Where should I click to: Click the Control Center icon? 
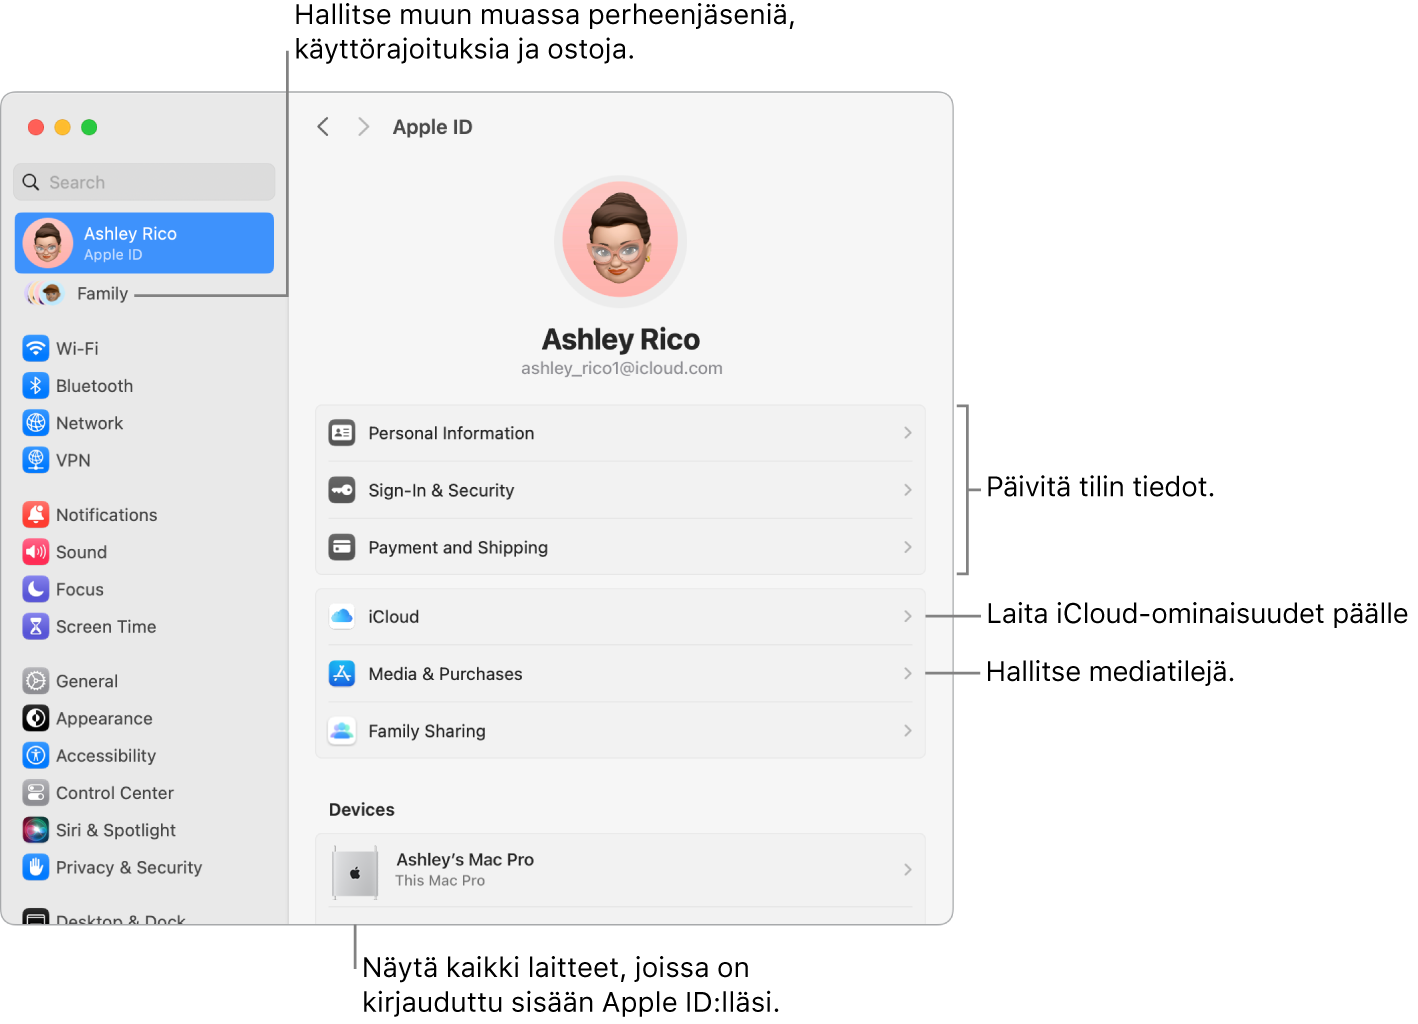pos(36,792)
